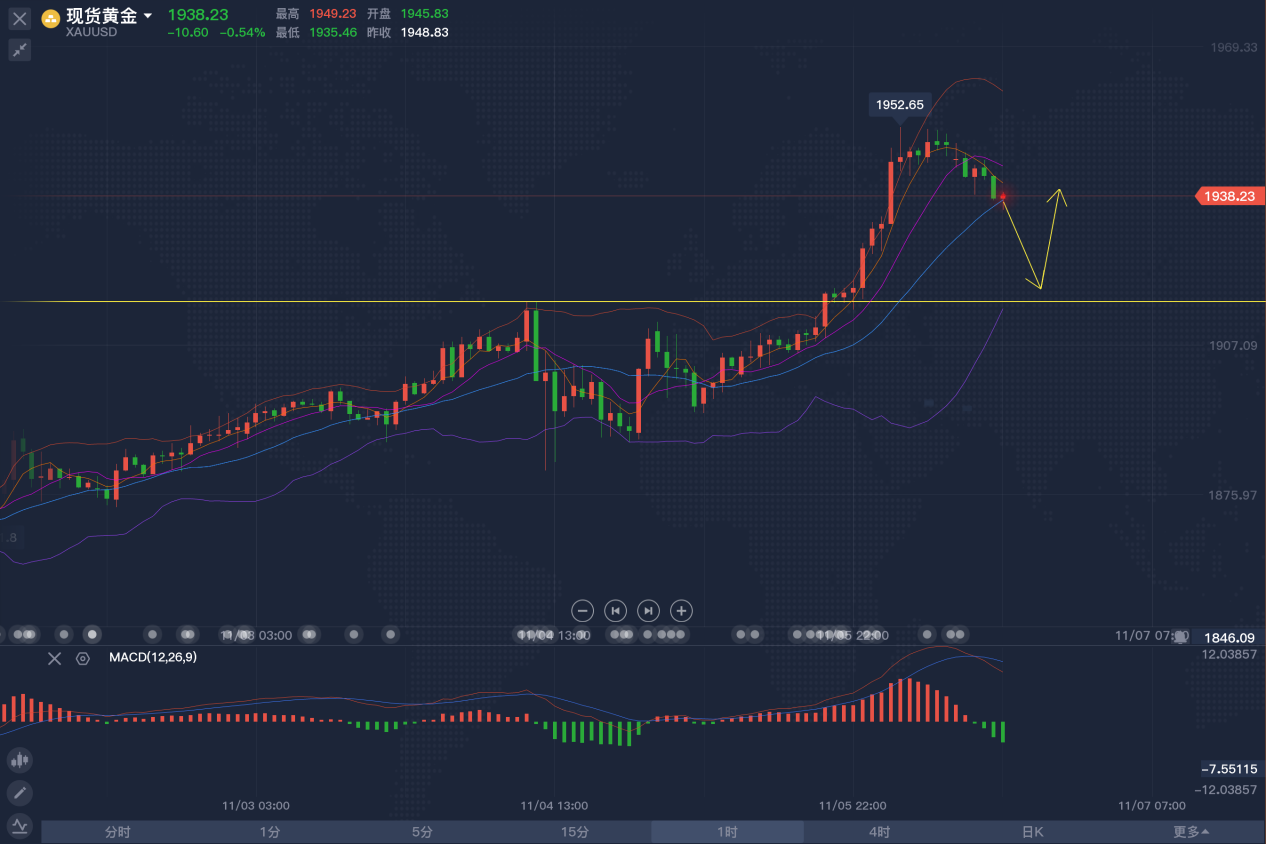This screenshot has width=1266, height=844.
Task: Switch to the 日K timeframe tab
Action: [x=1032, y=832]
